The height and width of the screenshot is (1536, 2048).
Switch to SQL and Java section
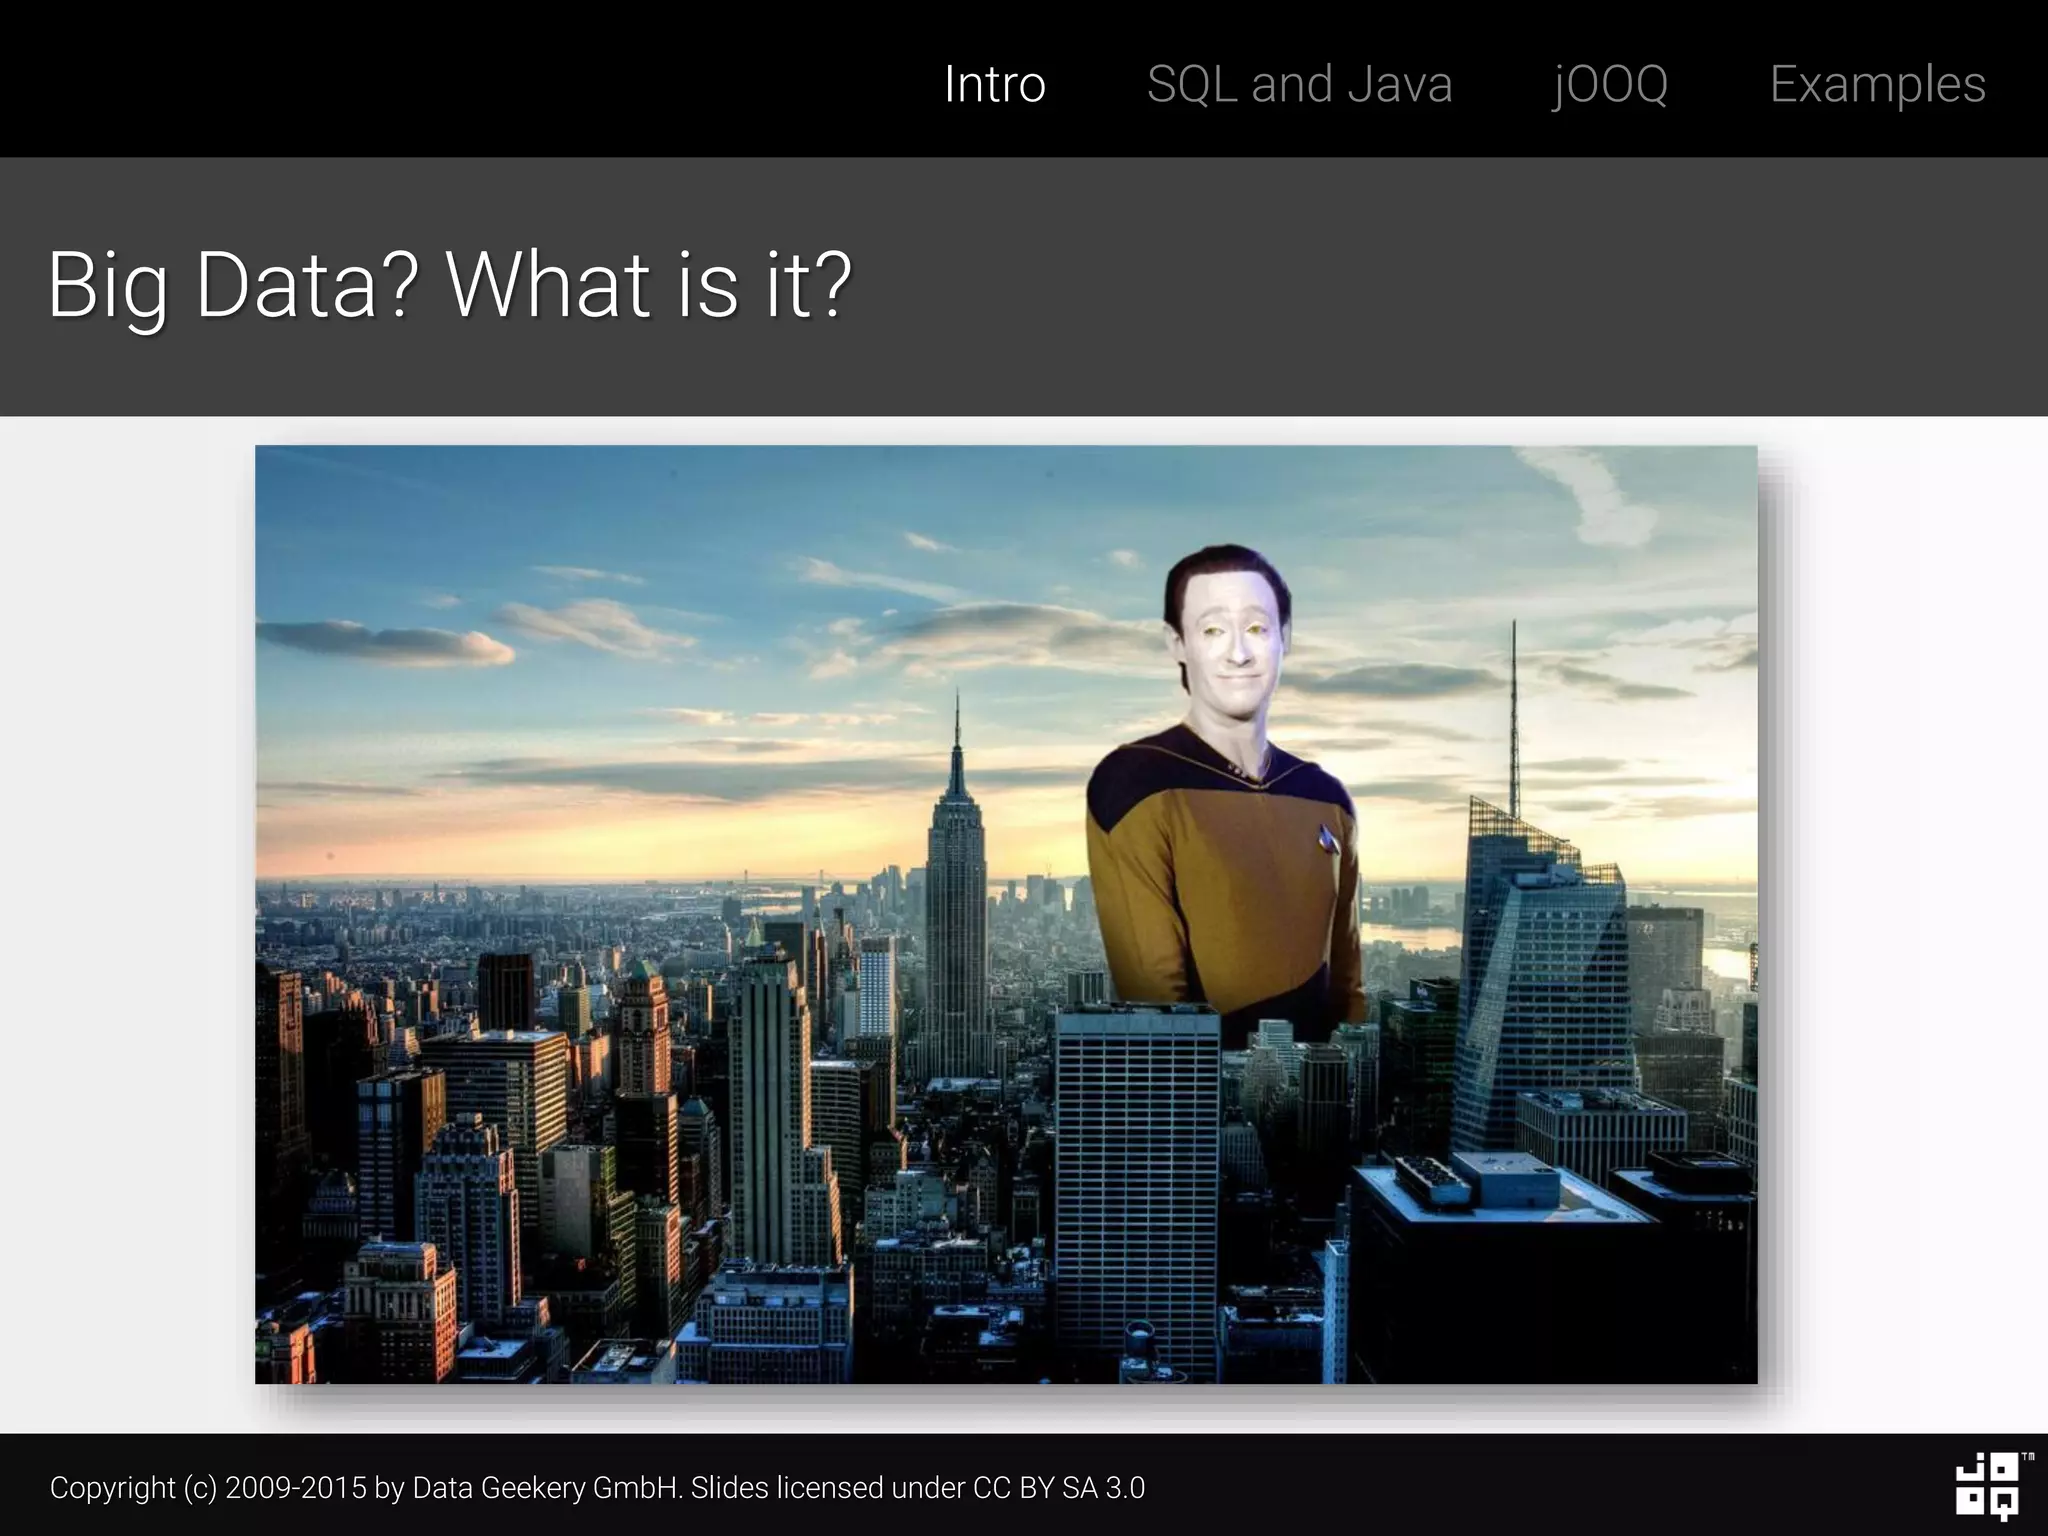pos(1299,84)
